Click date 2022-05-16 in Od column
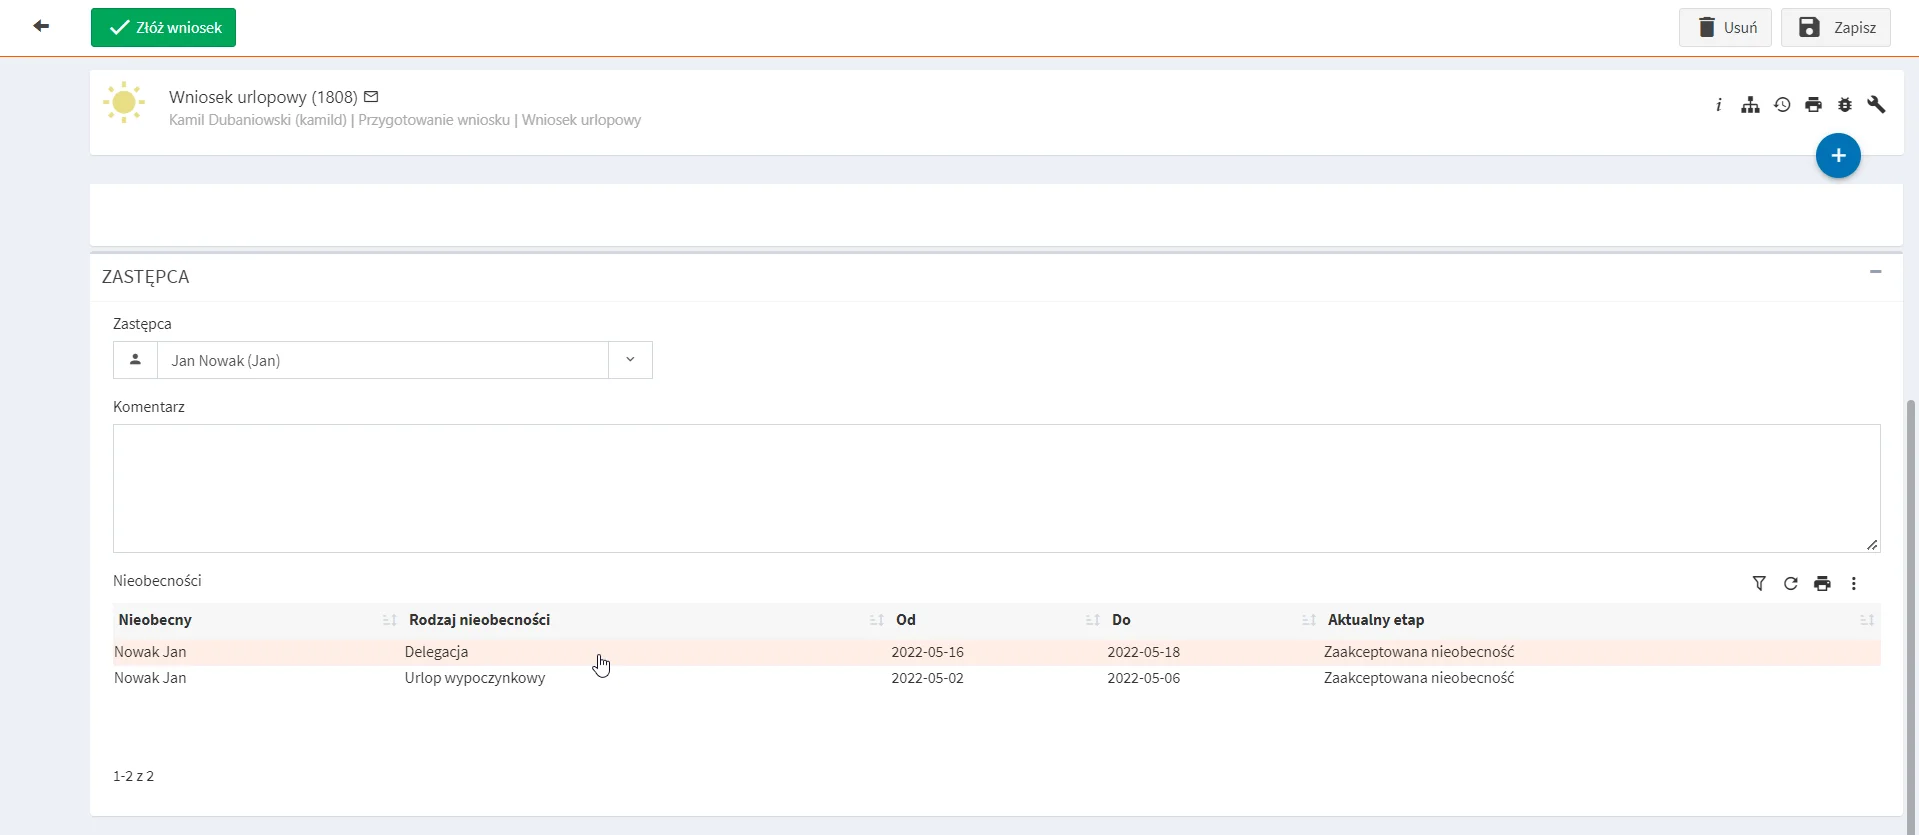Viewport: 1919px width, 835px height. pos(927,652)
